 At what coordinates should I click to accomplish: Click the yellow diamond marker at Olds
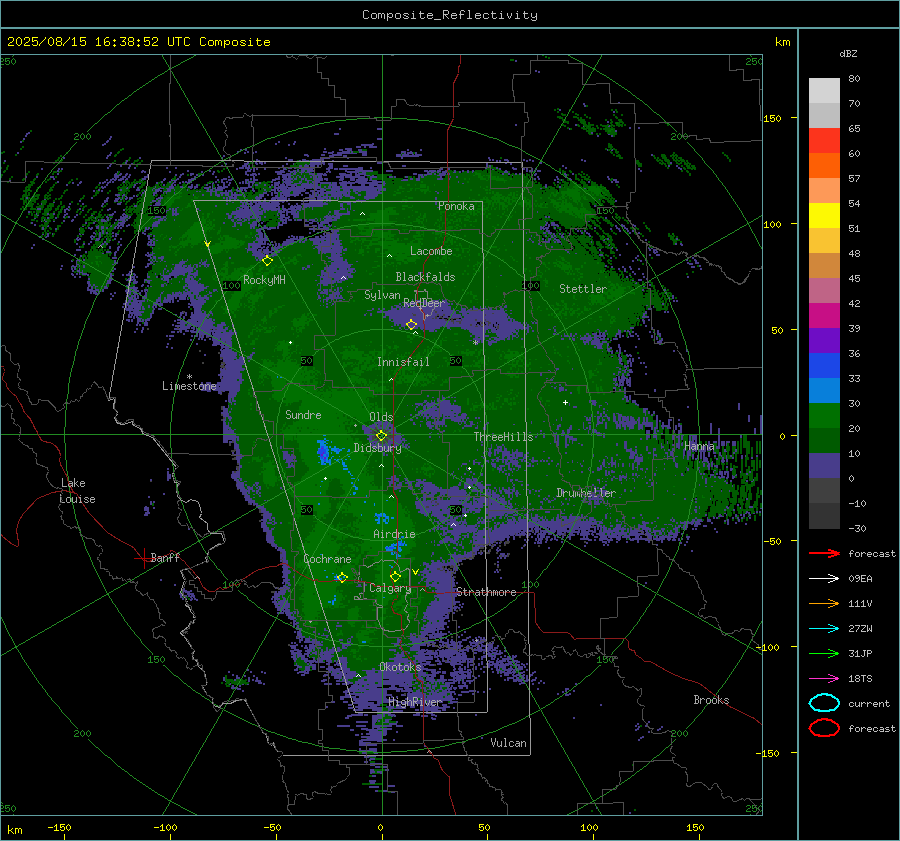tap(382, 436)
